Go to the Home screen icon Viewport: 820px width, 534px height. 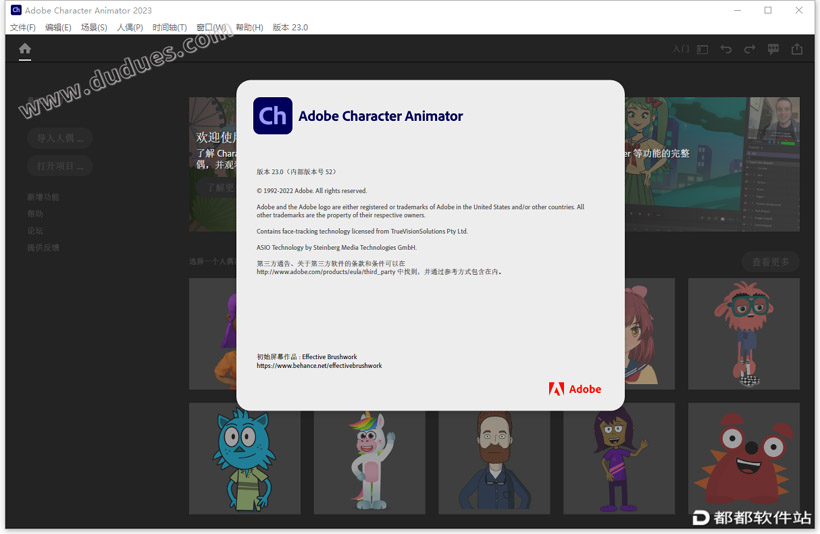[25, 49]
